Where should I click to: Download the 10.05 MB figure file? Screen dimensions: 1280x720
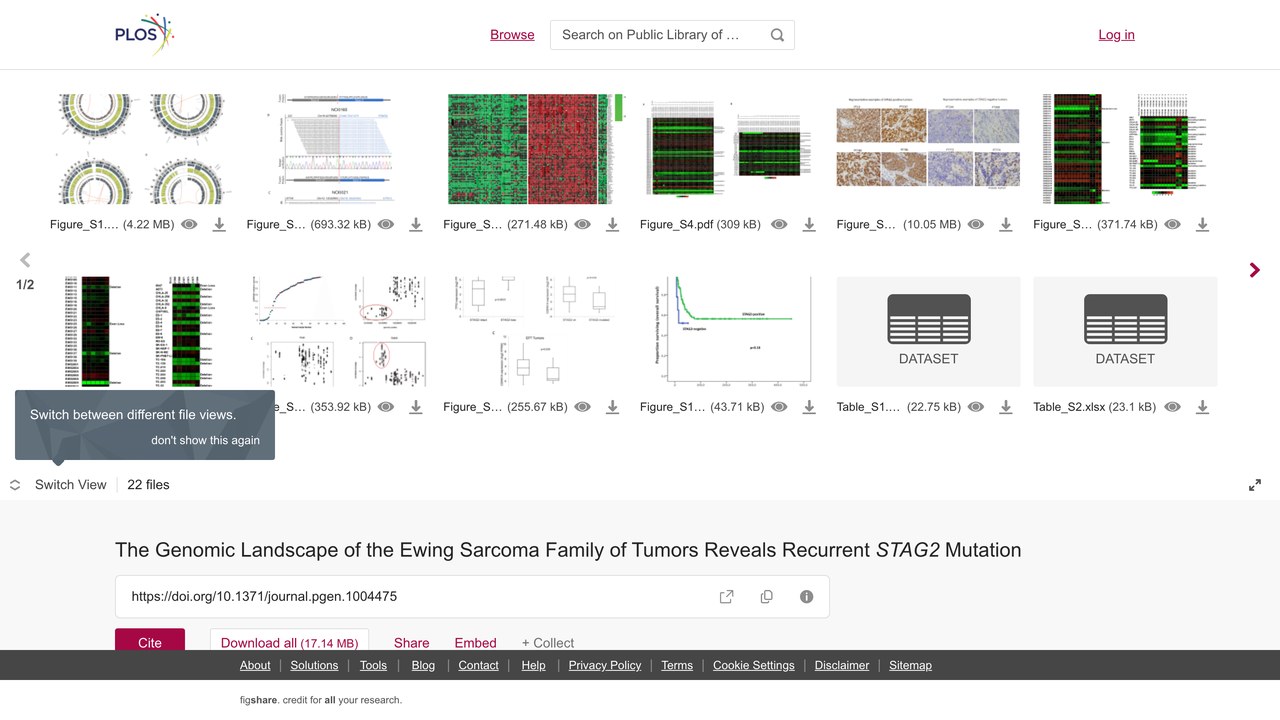[1006, 225]
